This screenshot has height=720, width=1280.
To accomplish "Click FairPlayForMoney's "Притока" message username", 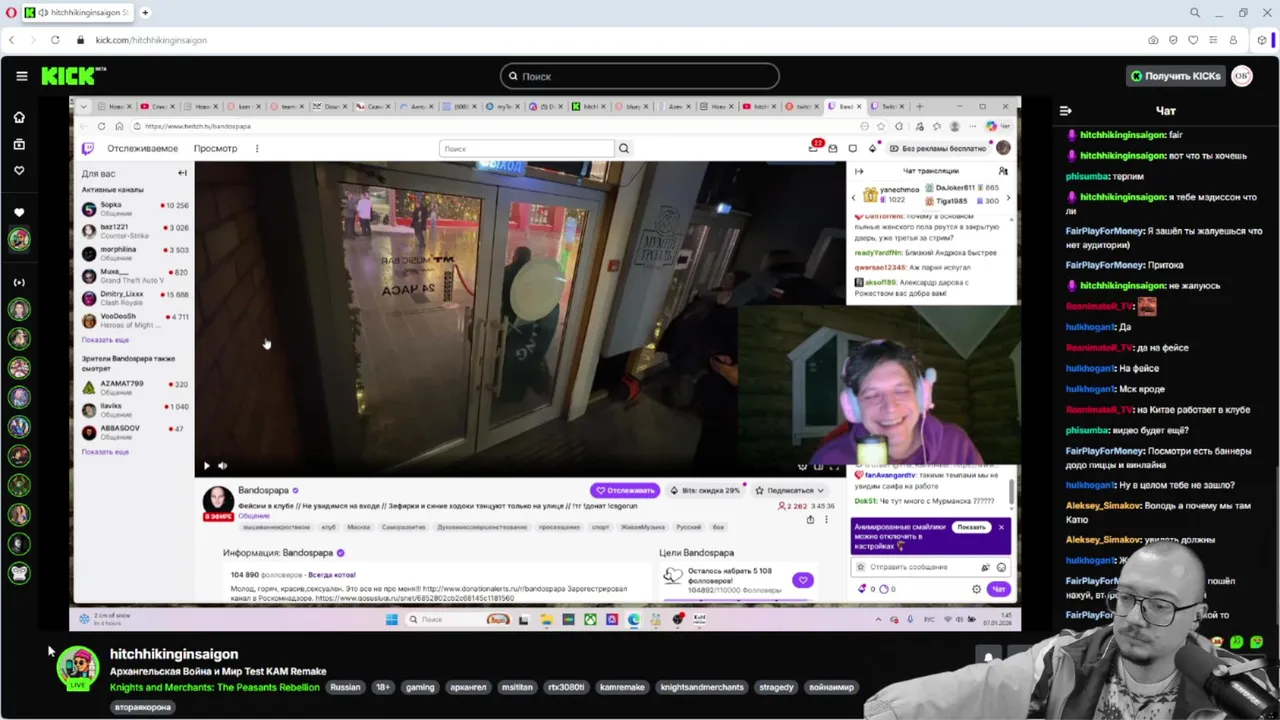I will [x=1104, y=265].
